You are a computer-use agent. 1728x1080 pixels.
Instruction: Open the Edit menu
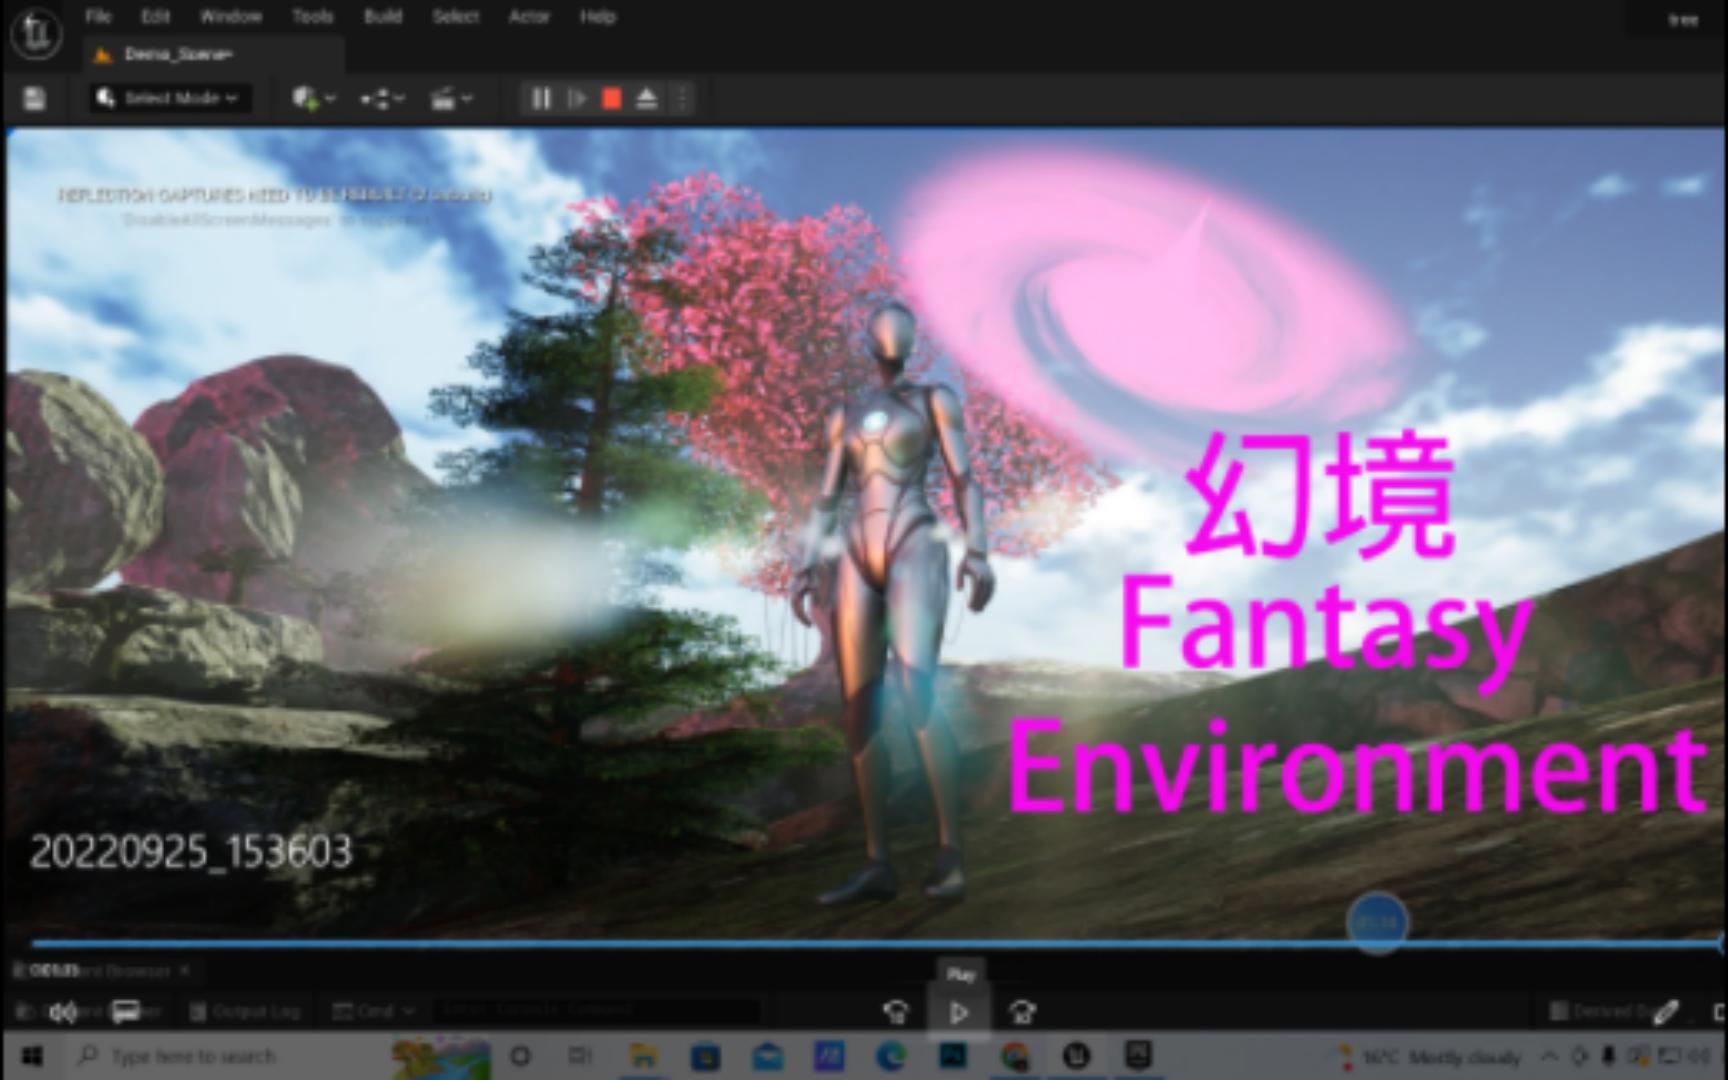[x=155, y=17]
